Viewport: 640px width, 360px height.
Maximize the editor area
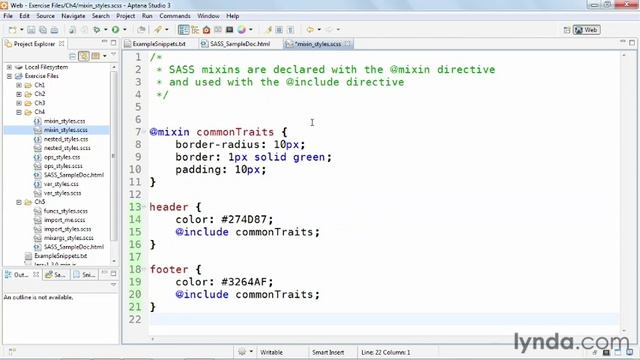[x=632, y=42]
